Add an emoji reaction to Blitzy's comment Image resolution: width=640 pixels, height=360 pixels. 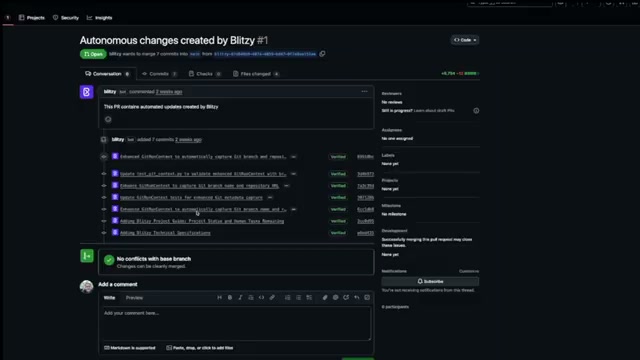108,119
